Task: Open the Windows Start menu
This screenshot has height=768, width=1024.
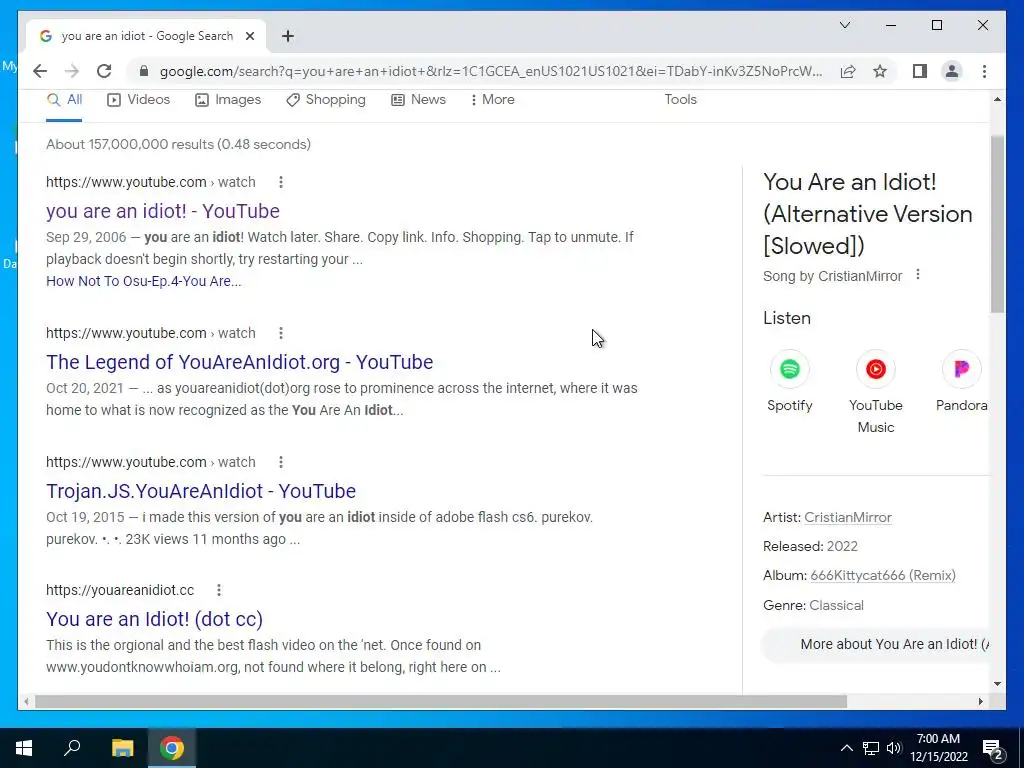Action: pyautogui.click(x=24, y=748)
